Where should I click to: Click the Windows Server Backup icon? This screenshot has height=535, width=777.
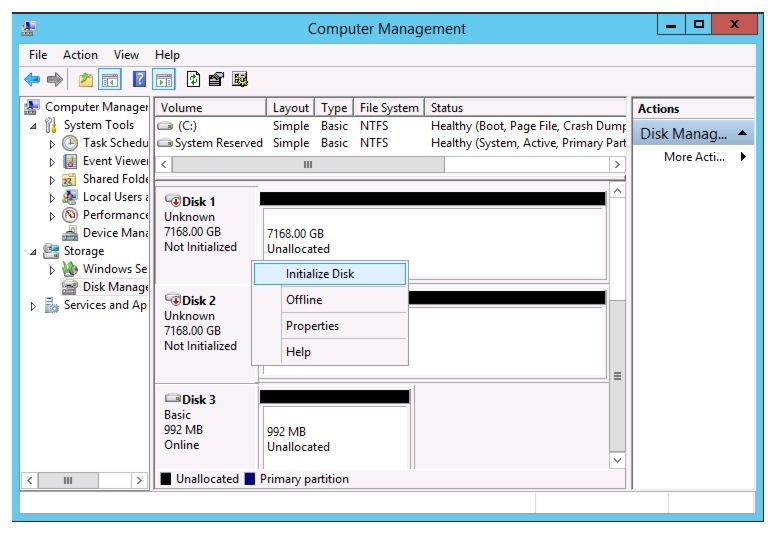pos(70,269)
